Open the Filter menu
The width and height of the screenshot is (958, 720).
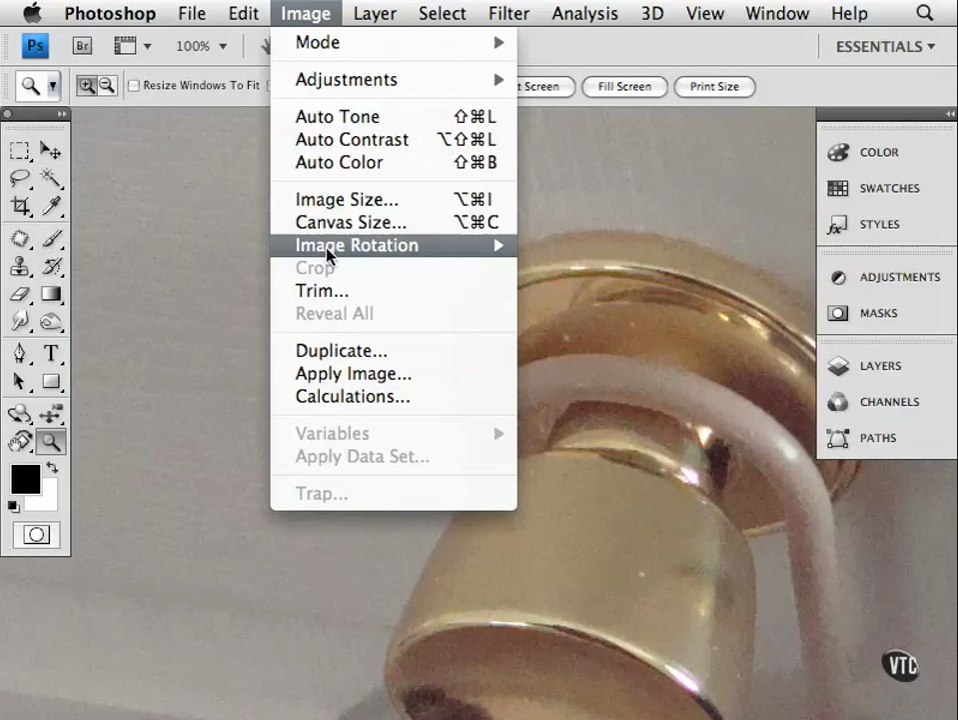click(x=509, y=13)
